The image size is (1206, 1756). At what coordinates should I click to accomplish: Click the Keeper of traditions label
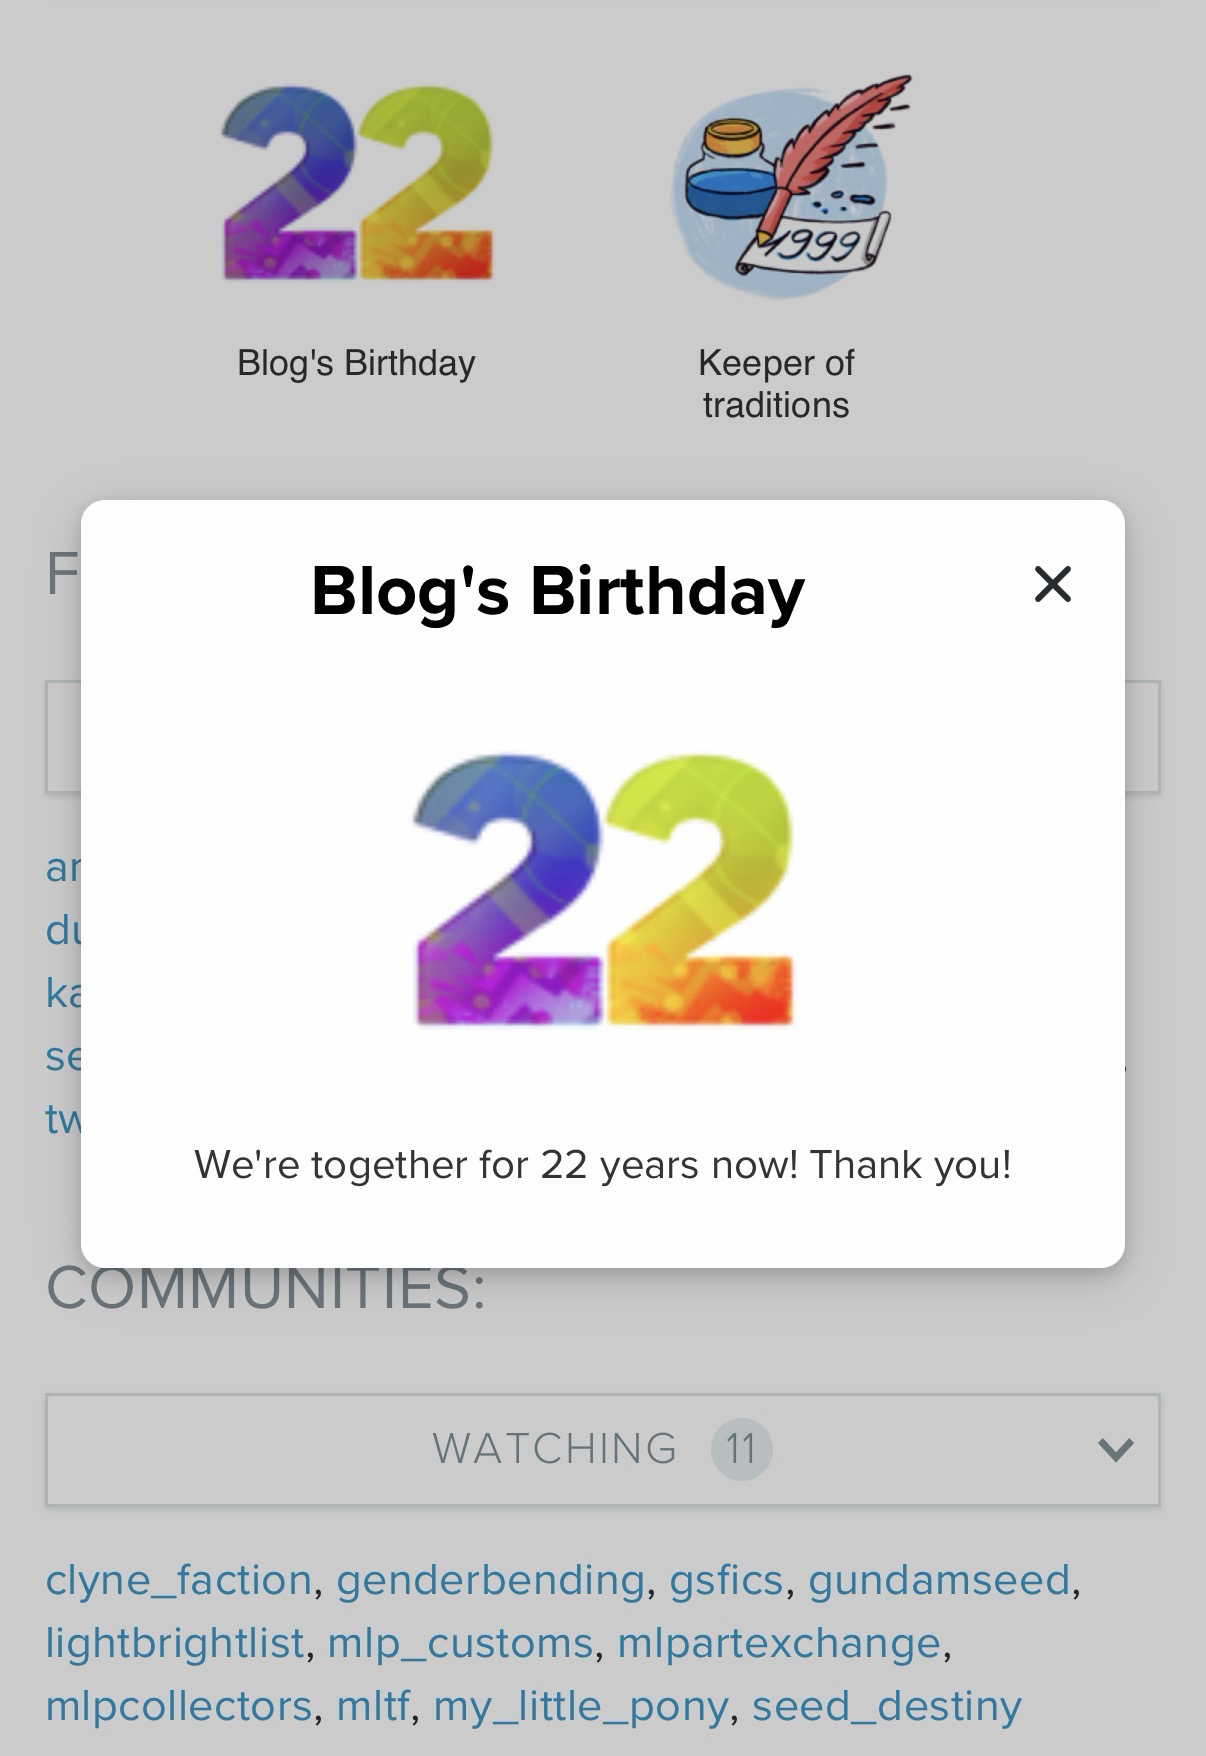point(776,383)
